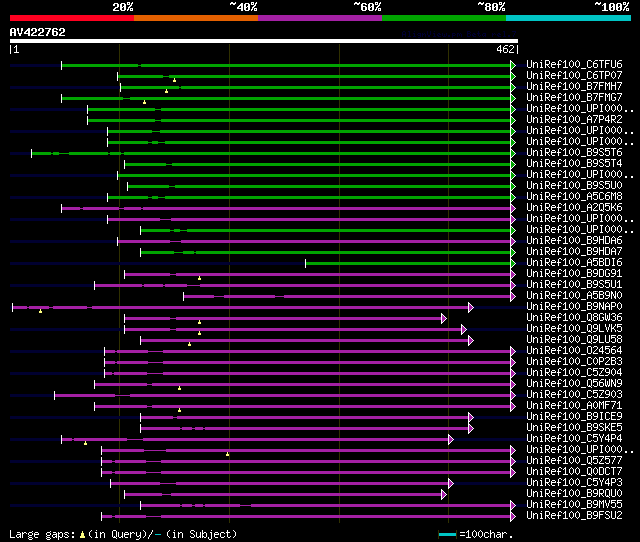
Task: Select the UniRef100_B9S5U1 label
Action: pos(574,285)
